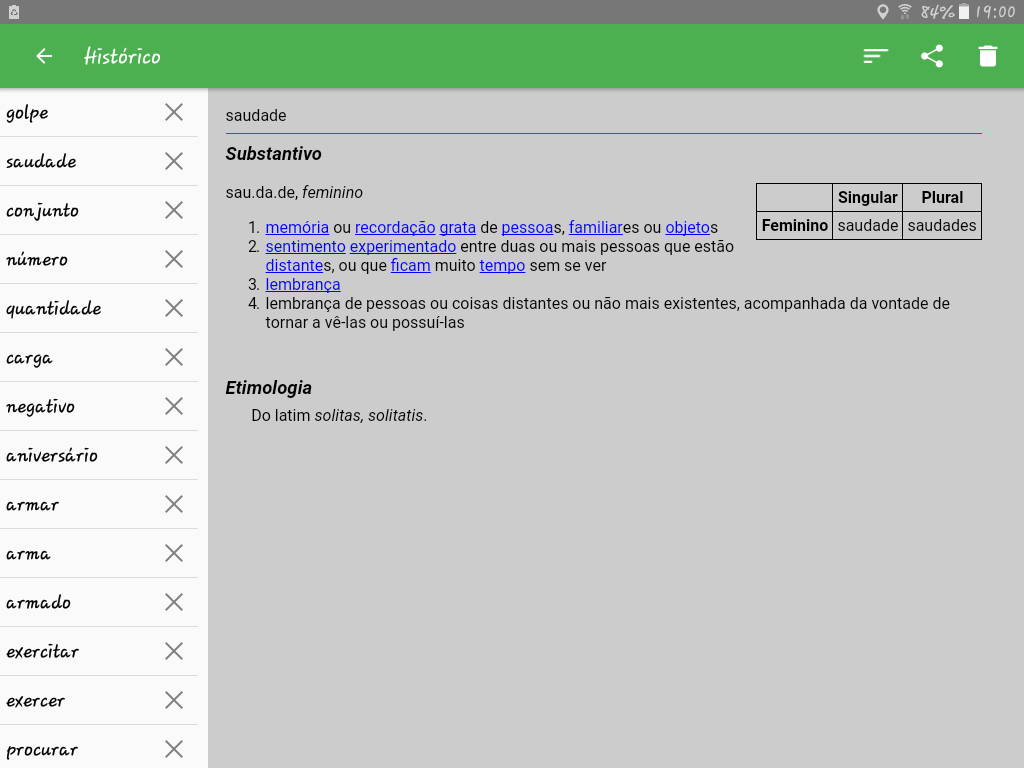Image resolution: width=1024 pixels, height=768 pixels.
Task: Follow the 'familiar' link
Action: 596,227
